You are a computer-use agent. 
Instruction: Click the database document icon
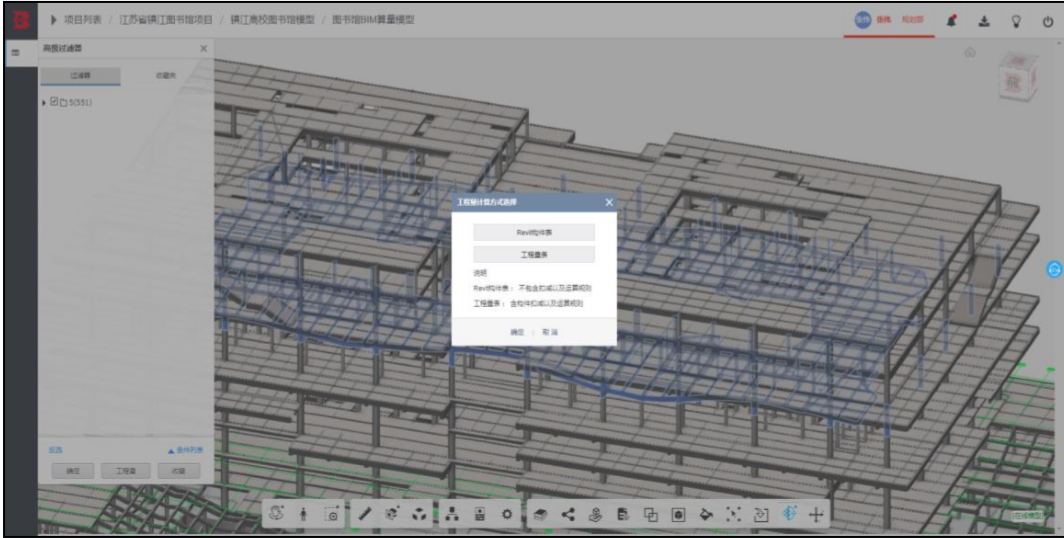point(622,515)
